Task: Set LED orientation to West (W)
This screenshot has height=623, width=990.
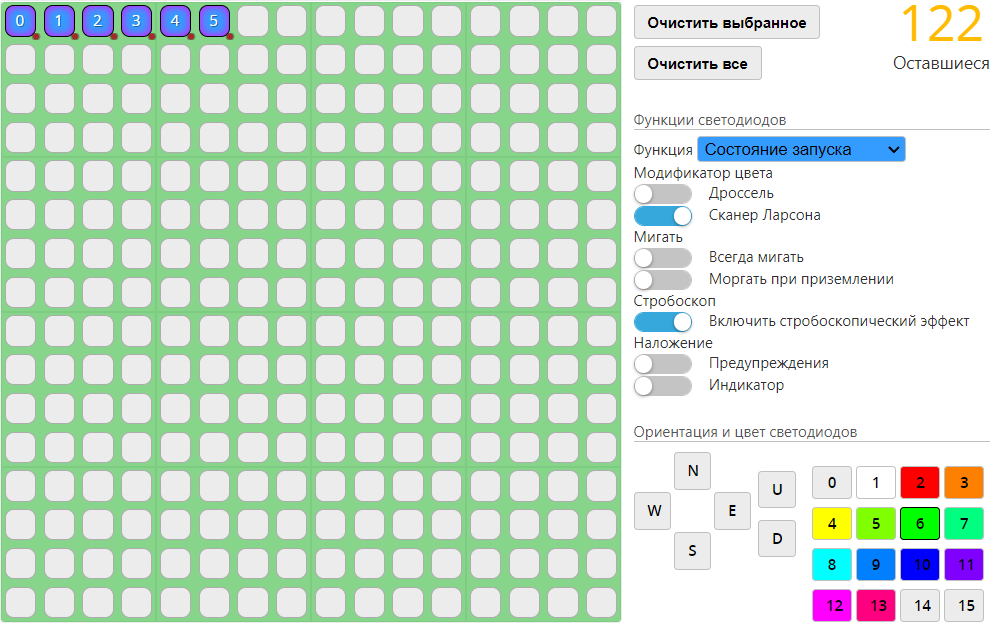Action: point(652,511)
